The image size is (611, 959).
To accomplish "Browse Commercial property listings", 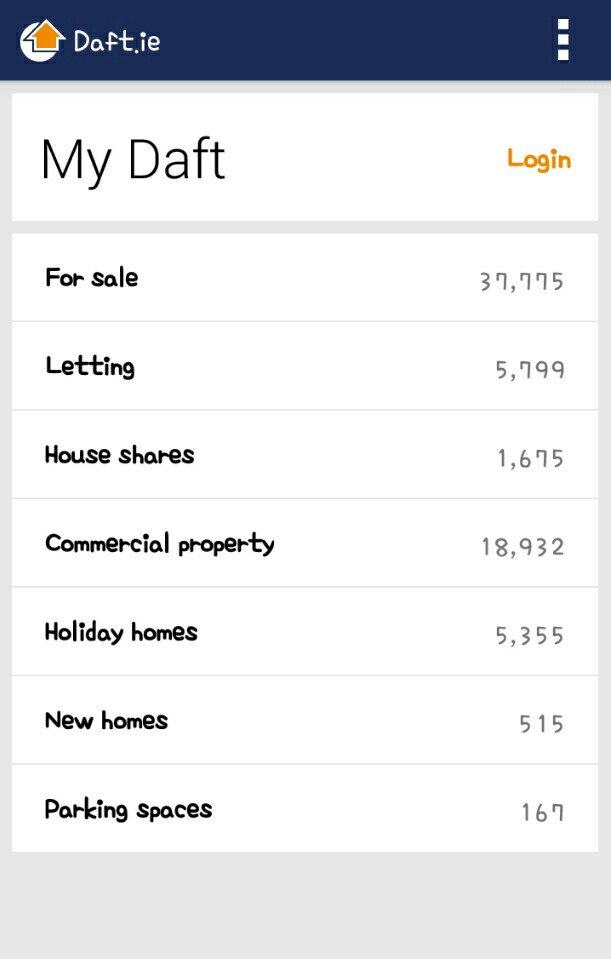I will click(305, 543).
